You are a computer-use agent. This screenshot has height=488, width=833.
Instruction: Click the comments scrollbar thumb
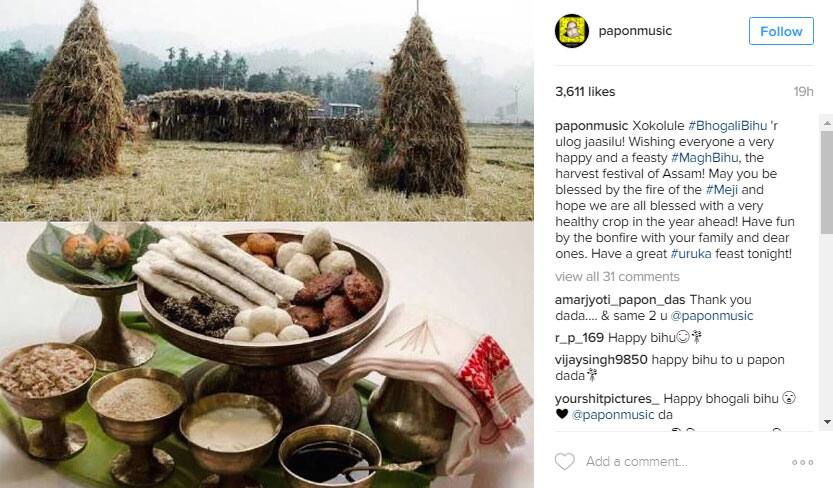[827, 182]
